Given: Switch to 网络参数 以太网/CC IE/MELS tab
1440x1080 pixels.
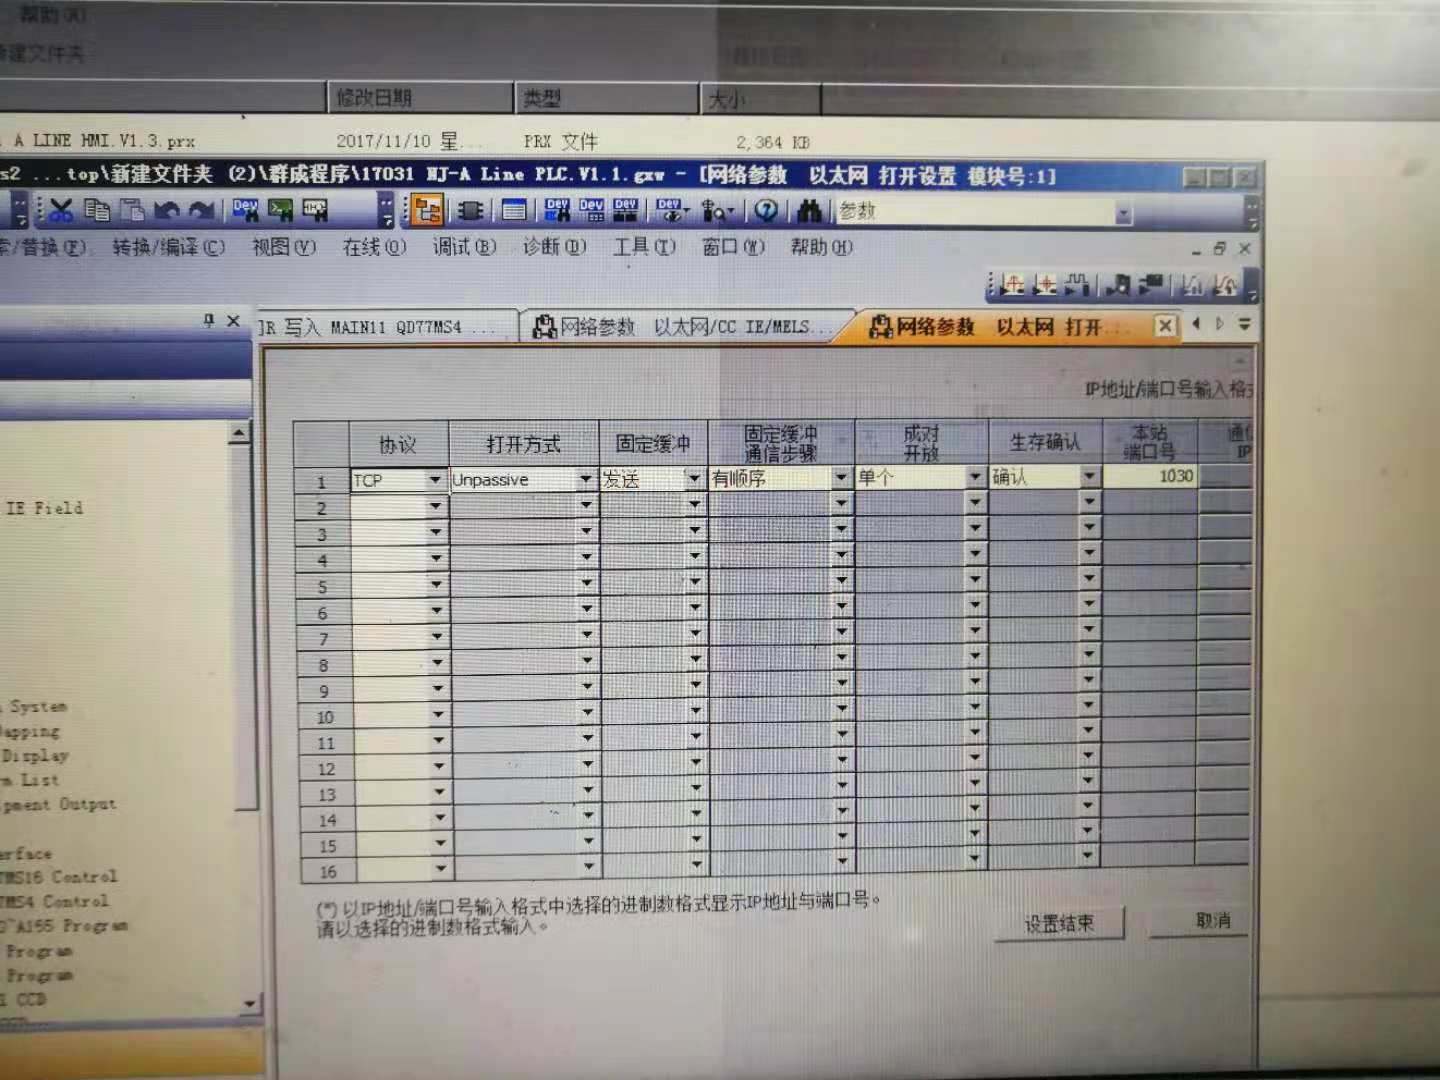Looking at the screenshot, I should (684, 327).
